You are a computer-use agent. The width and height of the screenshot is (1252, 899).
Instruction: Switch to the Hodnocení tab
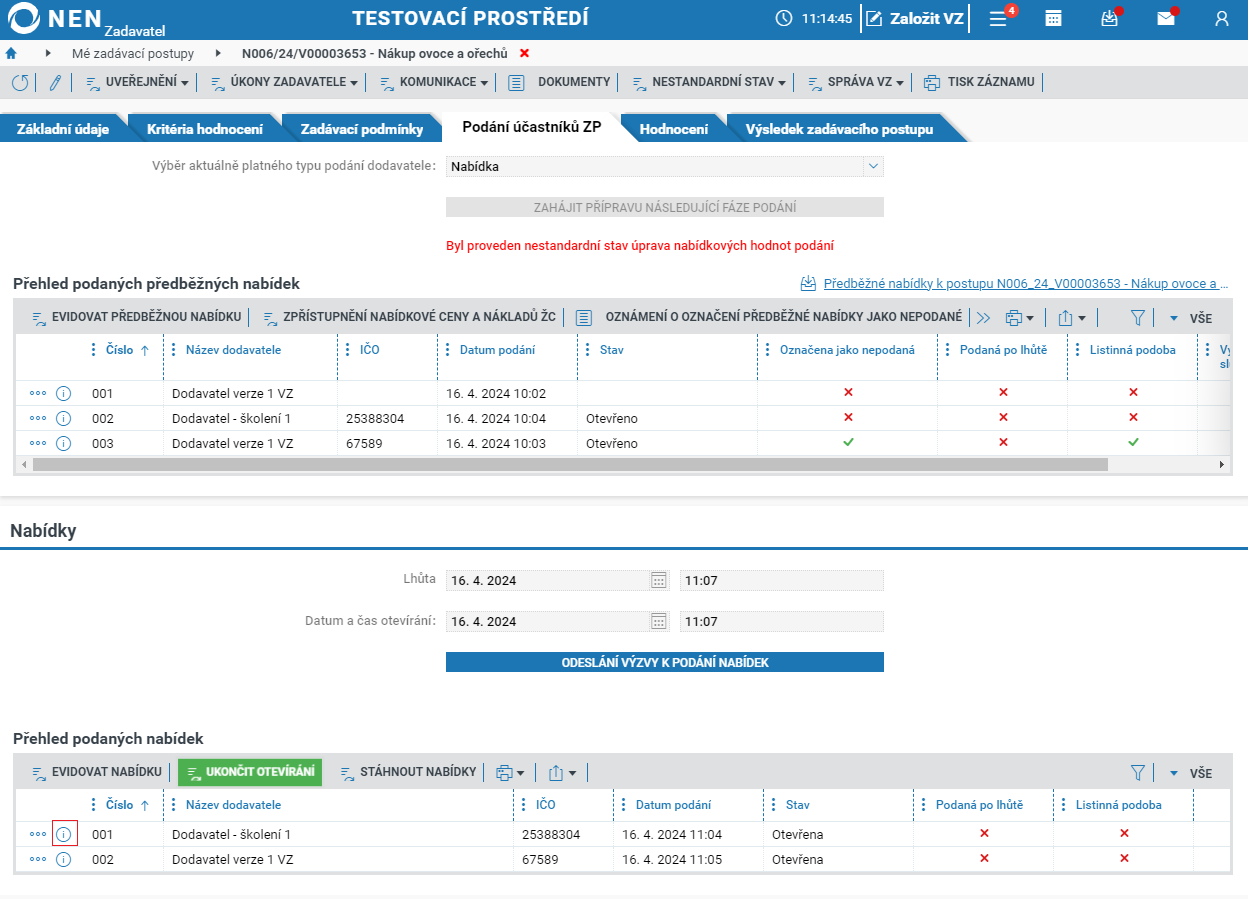674,129
